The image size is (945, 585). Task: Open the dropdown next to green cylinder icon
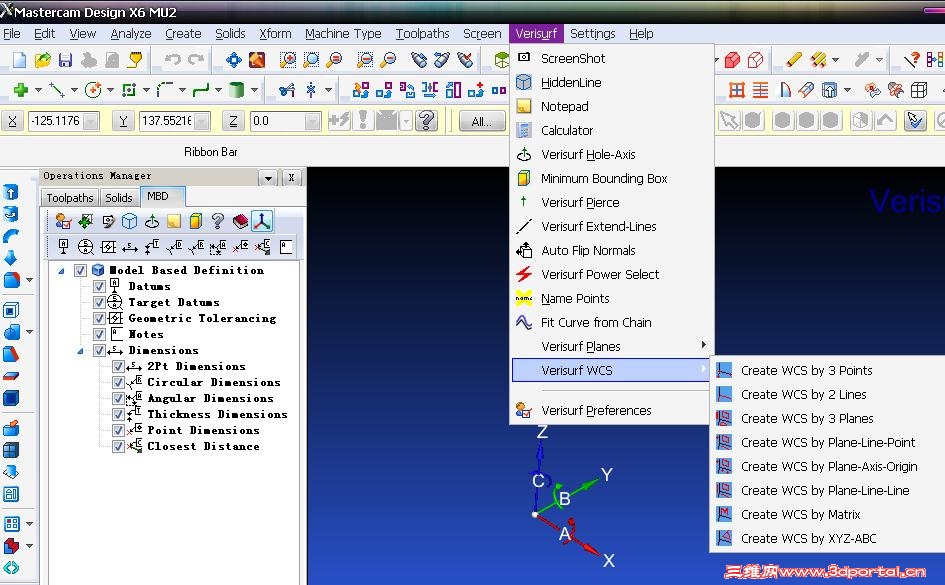pos(254,90)
